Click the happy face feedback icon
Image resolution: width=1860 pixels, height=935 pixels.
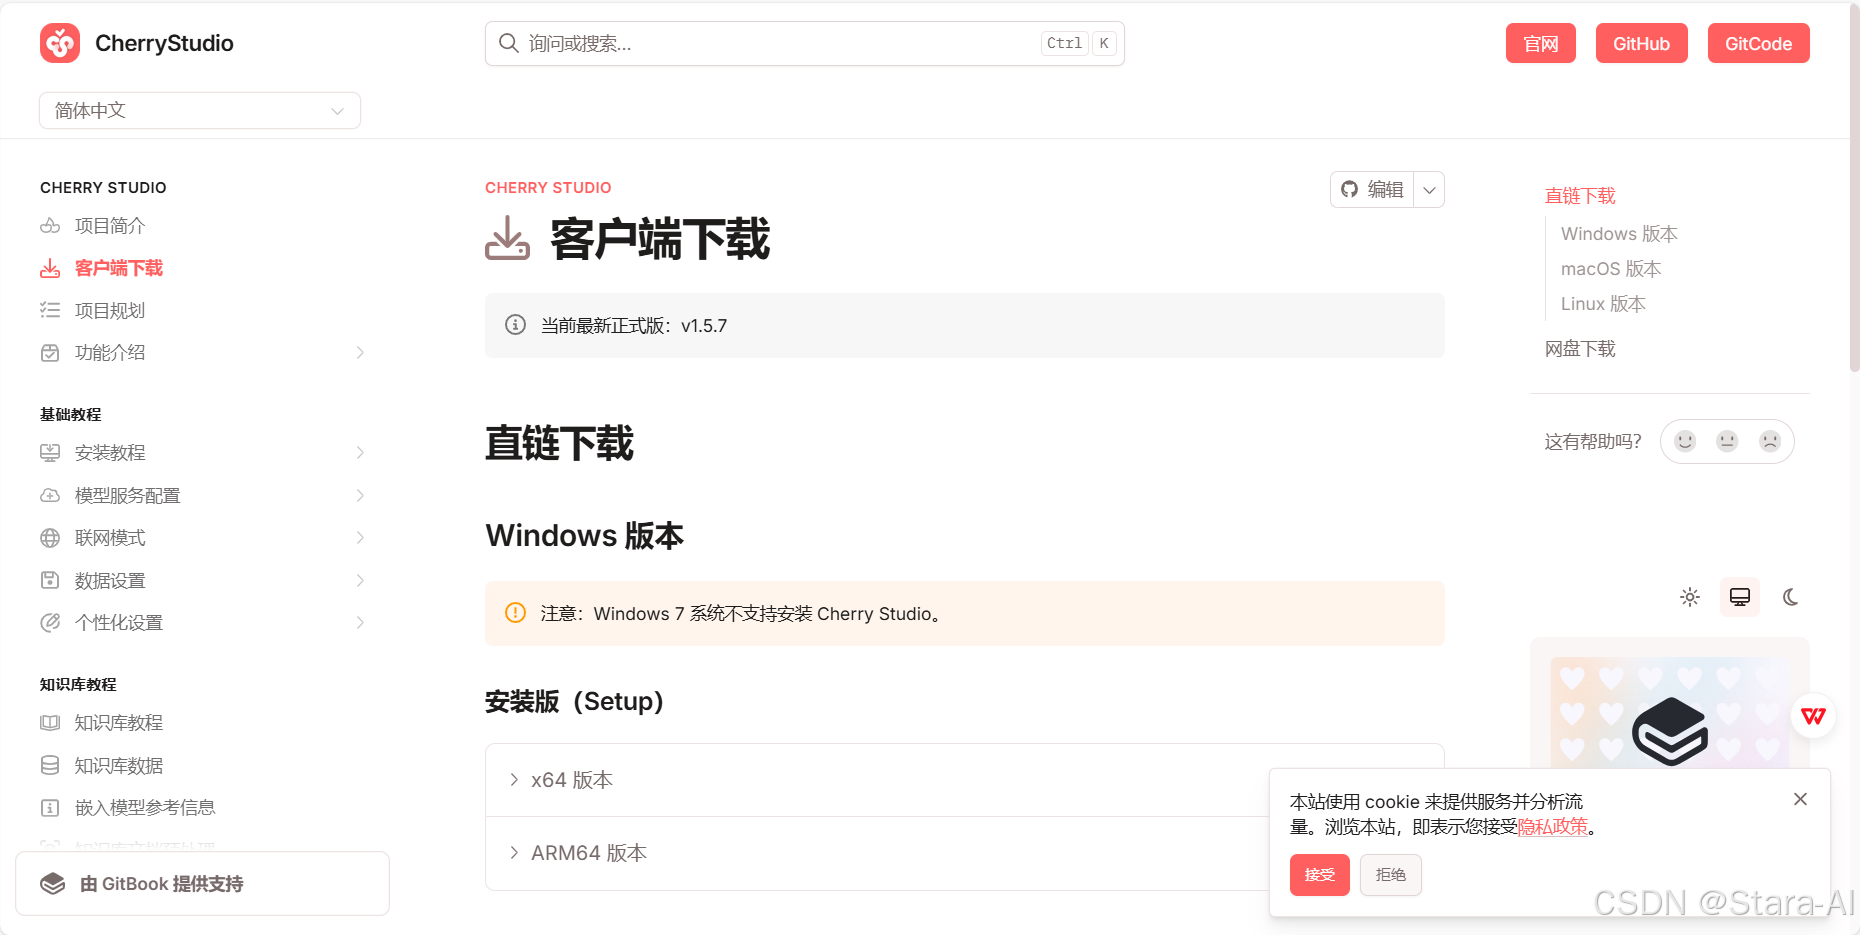(1685, 441)
